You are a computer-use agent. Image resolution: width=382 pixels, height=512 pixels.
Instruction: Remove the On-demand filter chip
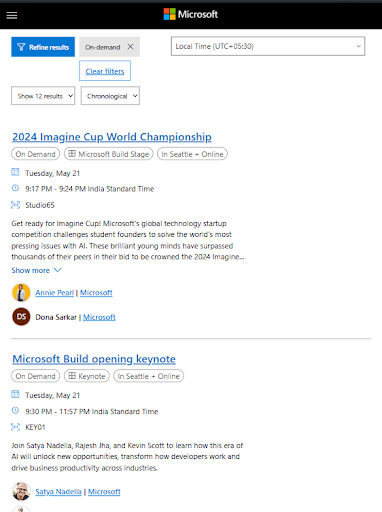130,47
